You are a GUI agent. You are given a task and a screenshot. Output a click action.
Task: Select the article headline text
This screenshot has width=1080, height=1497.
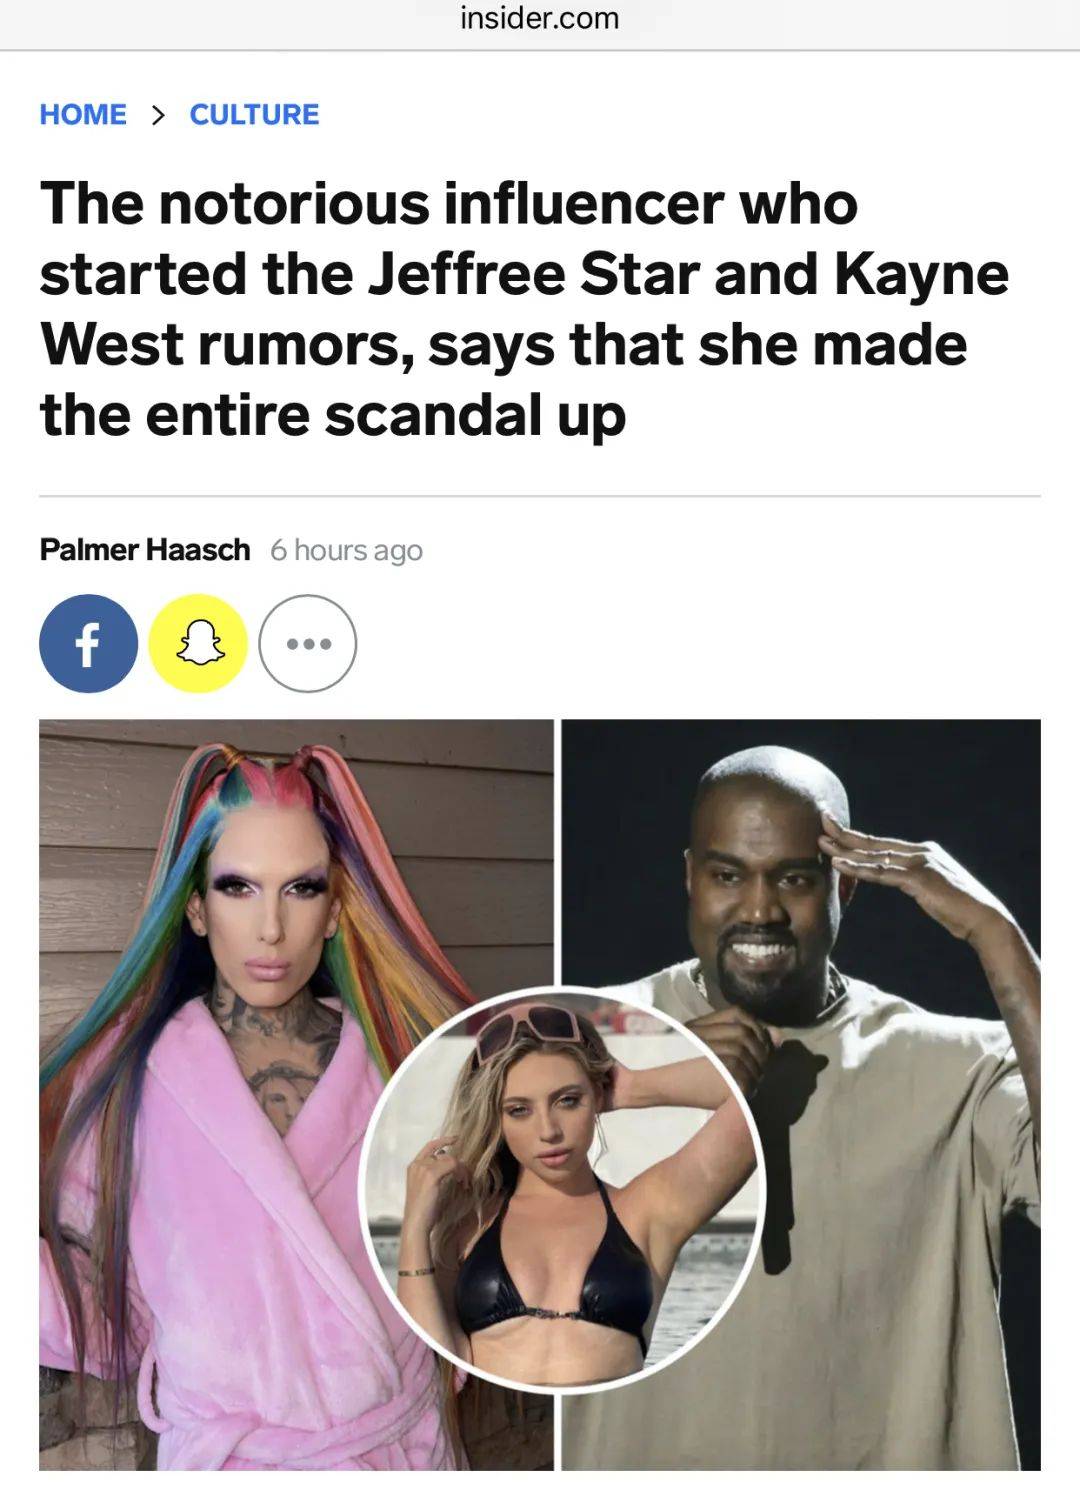(x=524, y=309)
